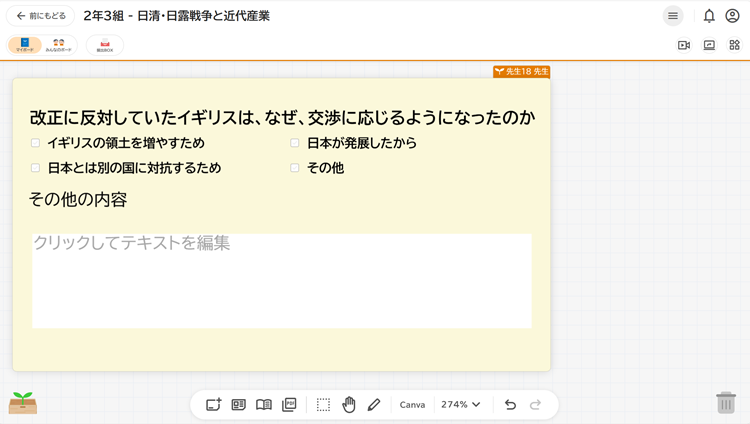The height and width of the screenshot is (424, 750).
Task: Expand the 274% zoom dropdown
Action: [461, 405]
